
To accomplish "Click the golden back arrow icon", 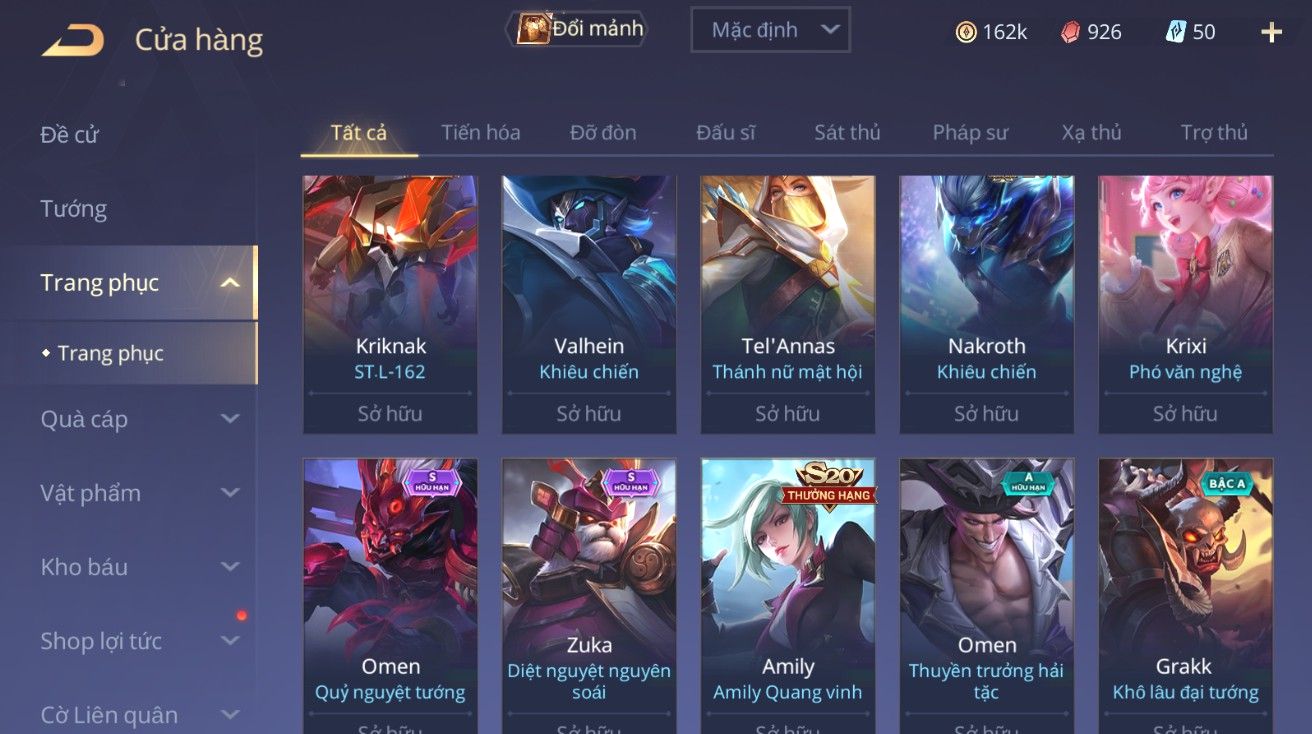I will pos(72,40).
